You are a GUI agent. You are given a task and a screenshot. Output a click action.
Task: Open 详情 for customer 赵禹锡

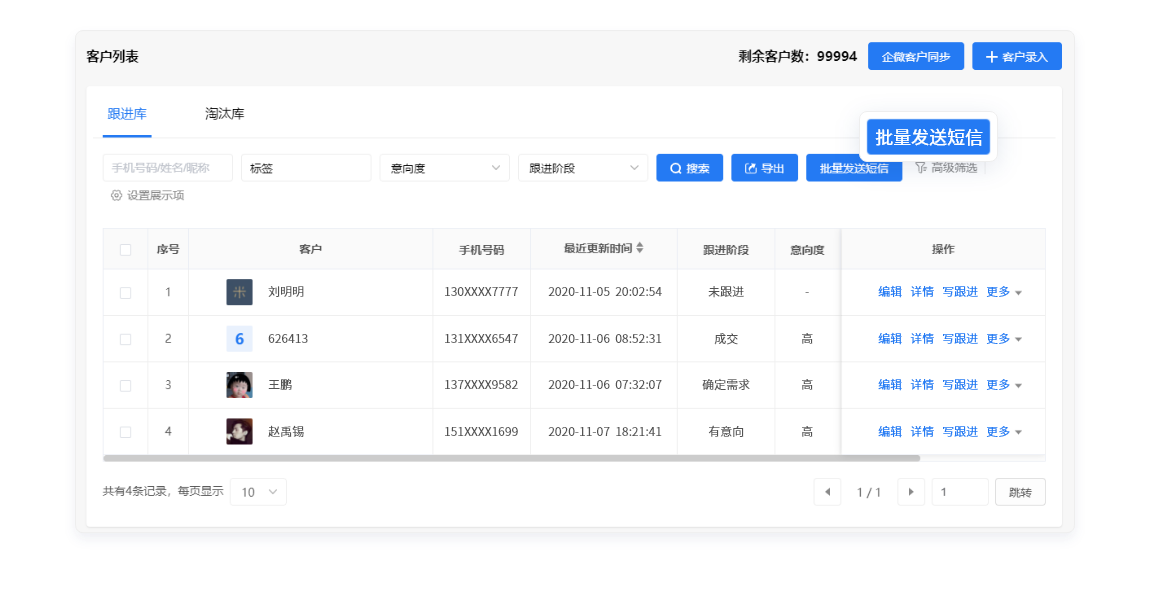click(x=921, y=431)
